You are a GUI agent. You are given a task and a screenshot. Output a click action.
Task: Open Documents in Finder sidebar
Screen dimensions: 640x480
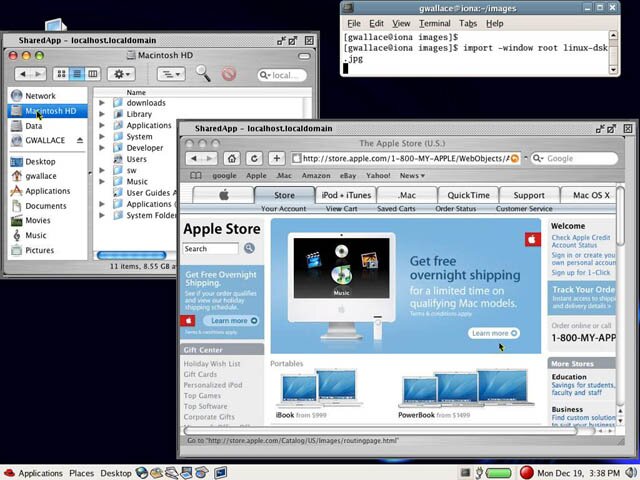[47, 206]
